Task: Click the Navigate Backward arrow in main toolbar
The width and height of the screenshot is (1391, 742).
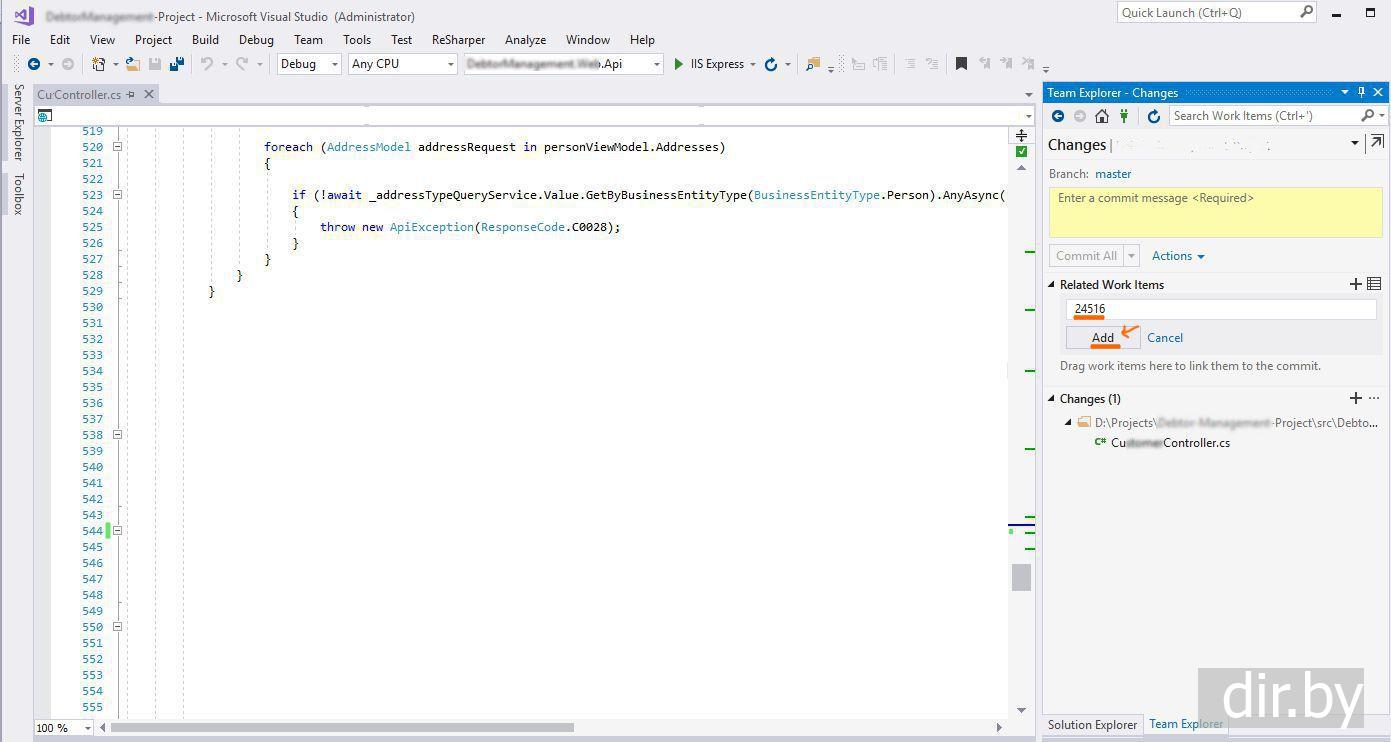Action: [x=34, y=64]
